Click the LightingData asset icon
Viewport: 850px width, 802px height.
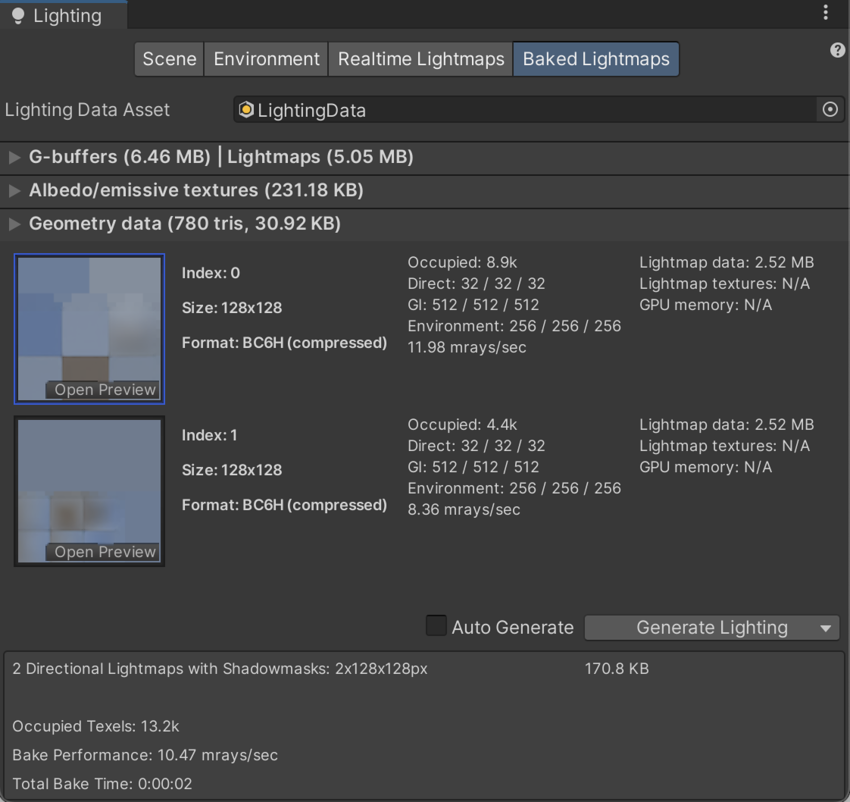point(246,110)
